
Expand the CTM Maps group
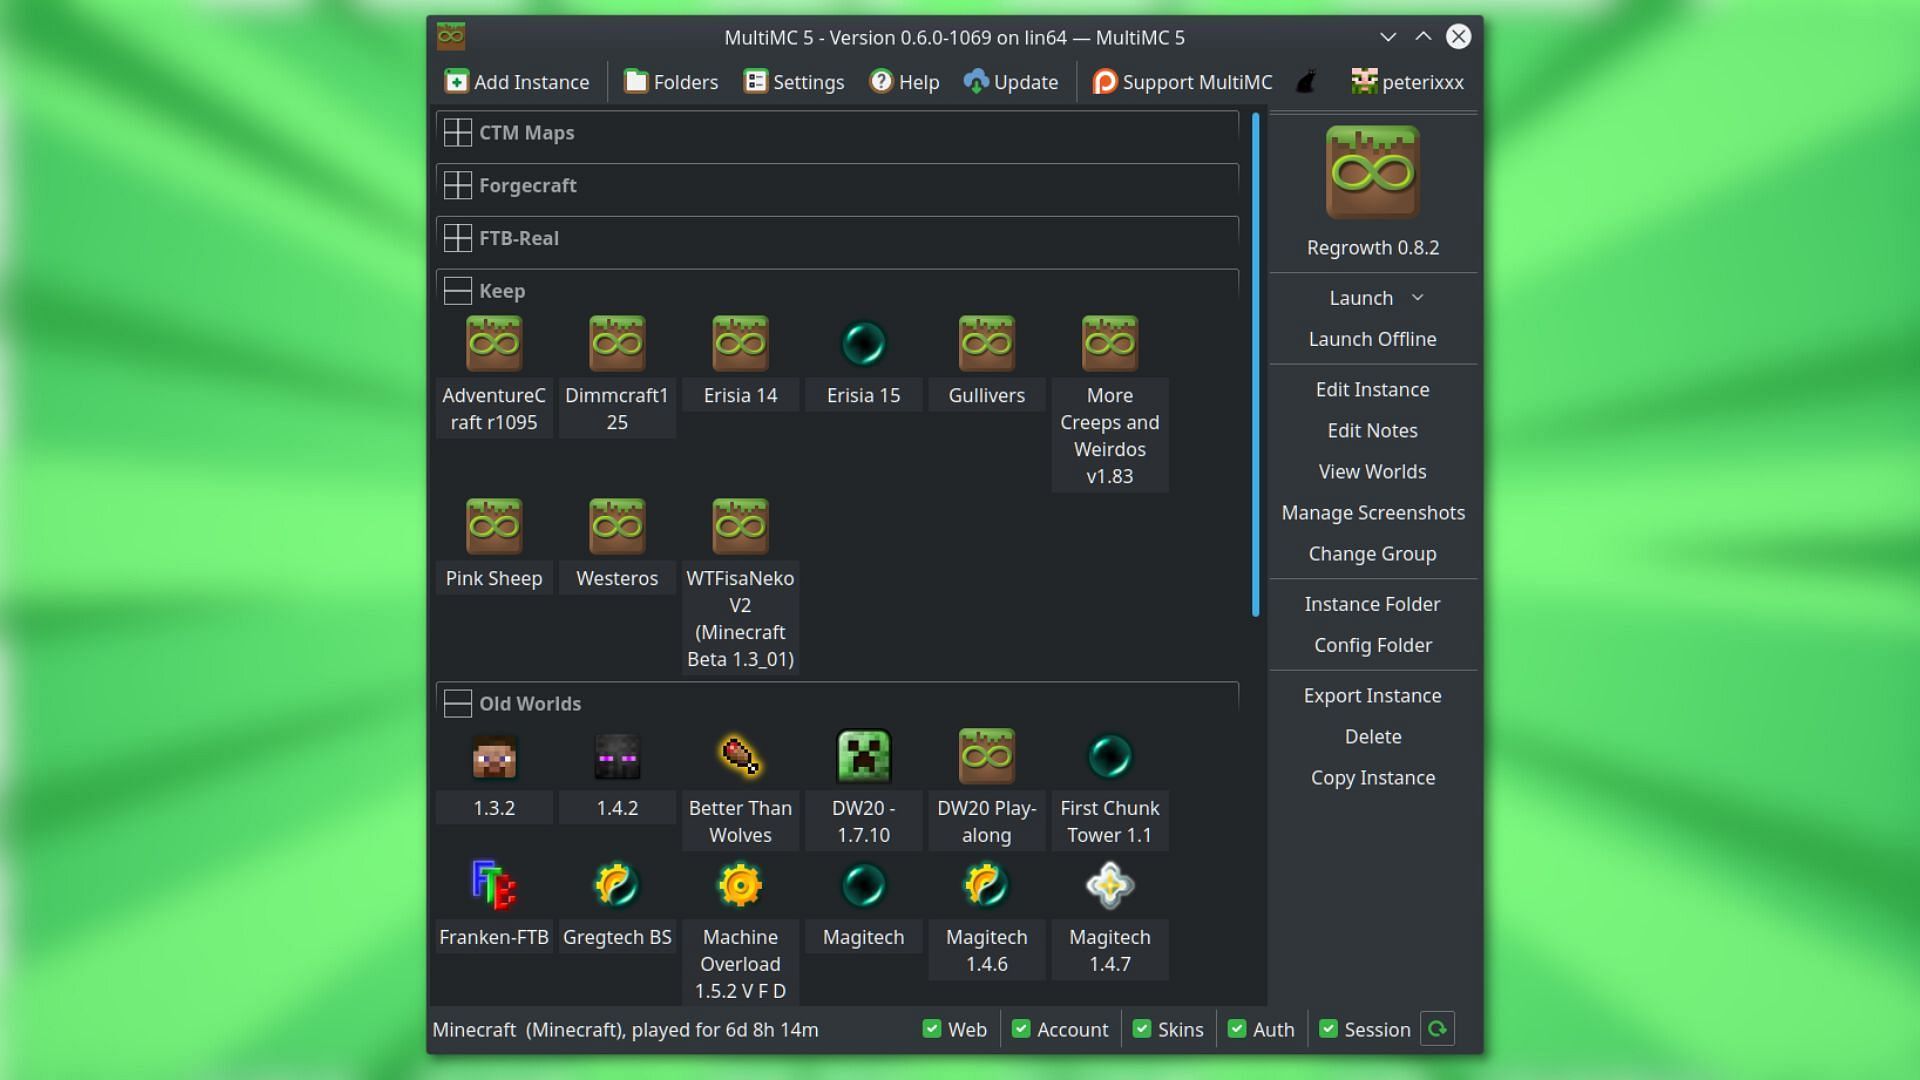(456, 133)
